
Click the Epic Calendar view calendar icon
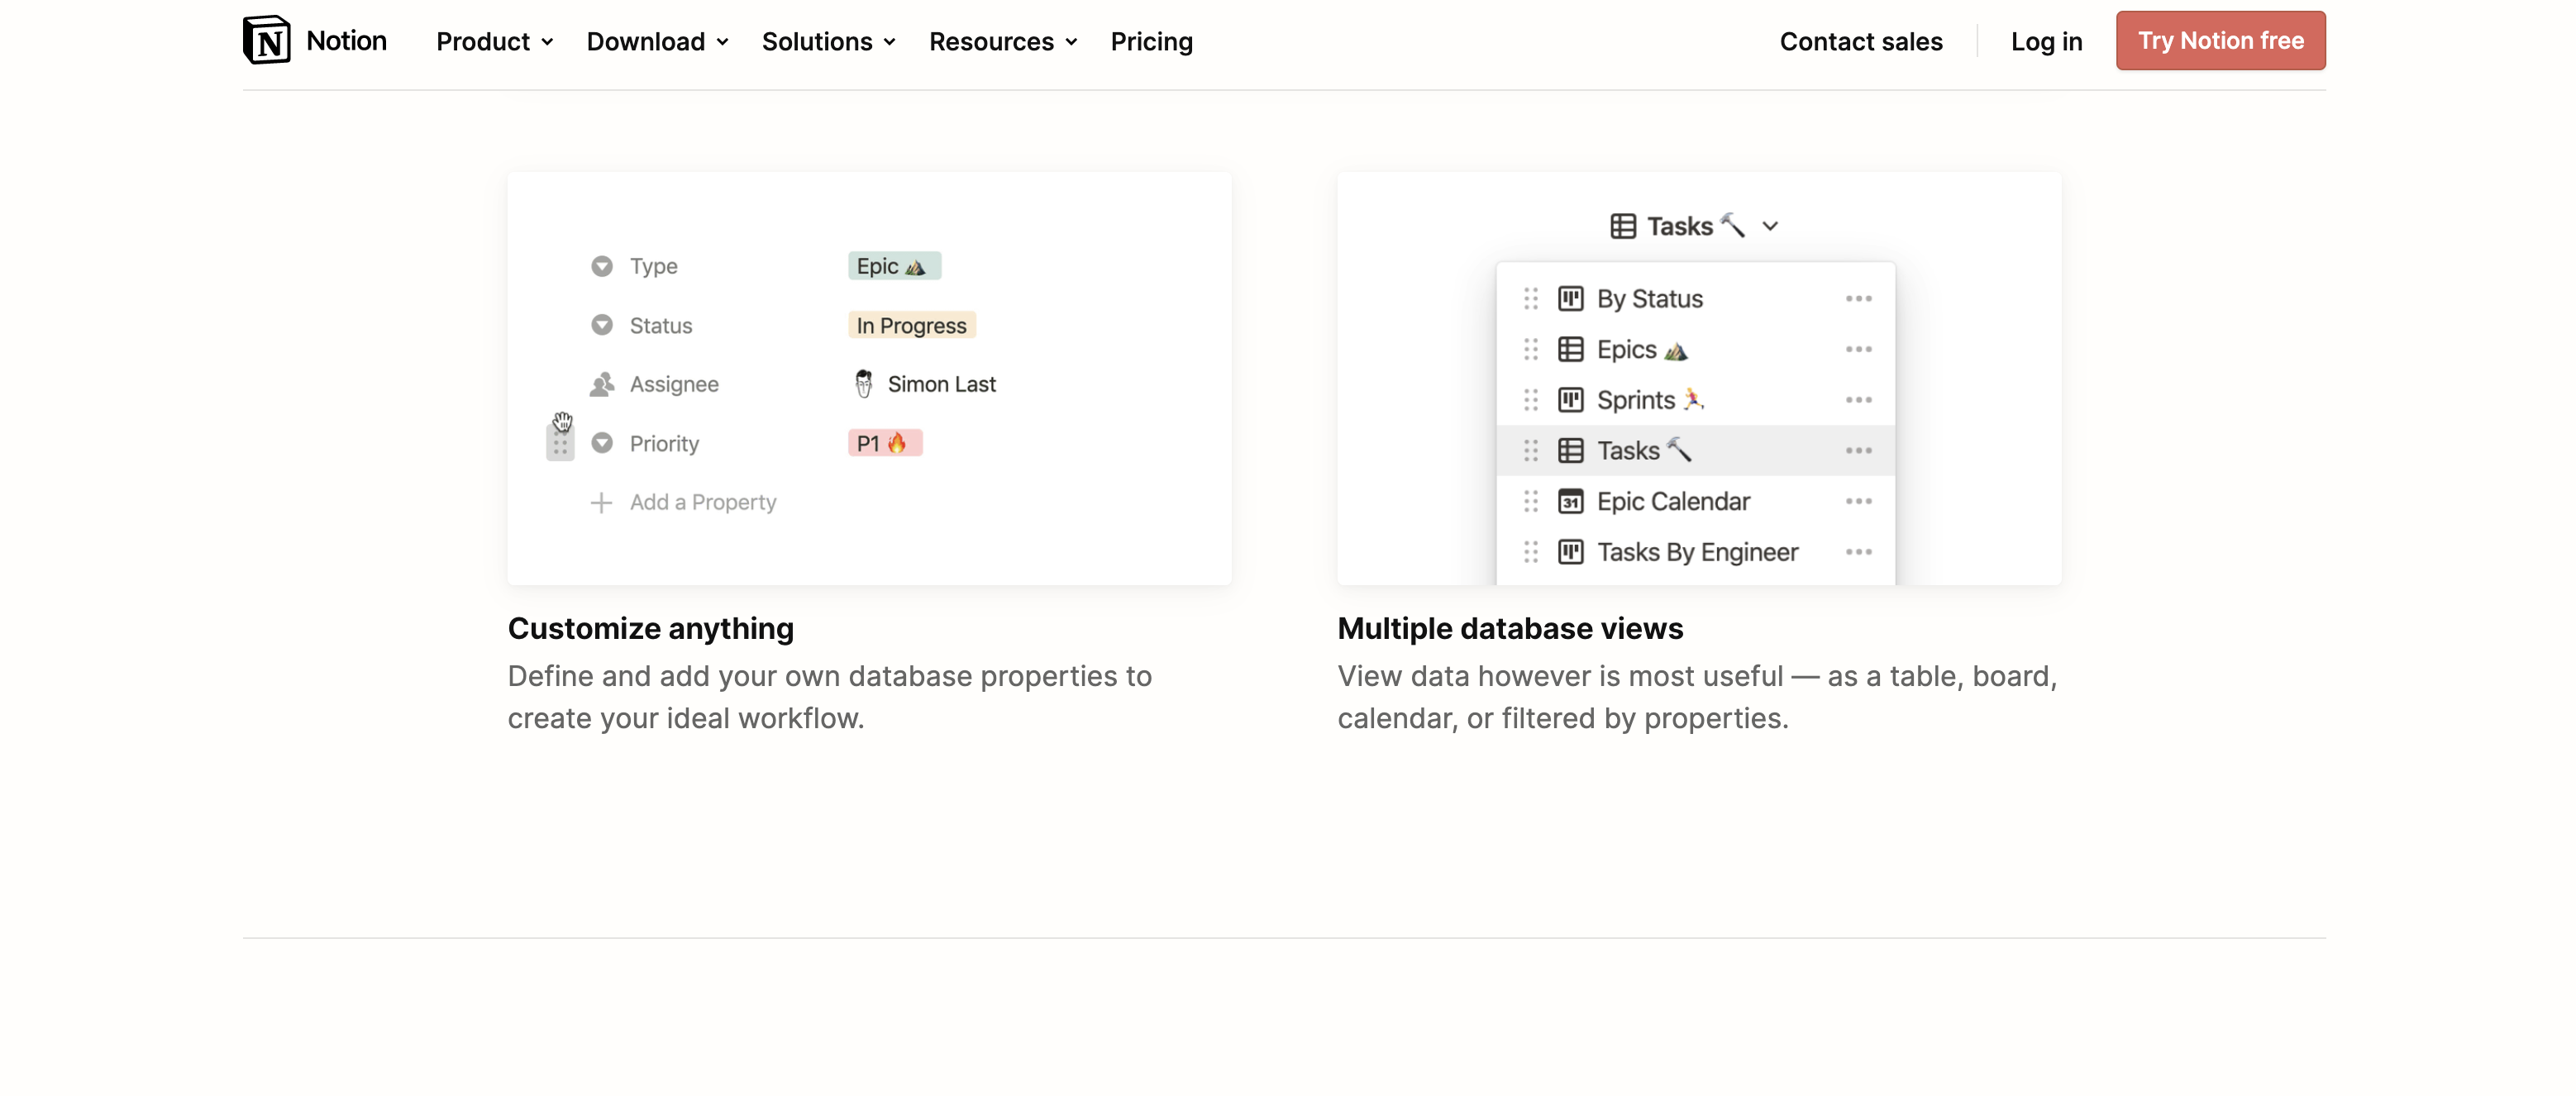pos(1570,501)
